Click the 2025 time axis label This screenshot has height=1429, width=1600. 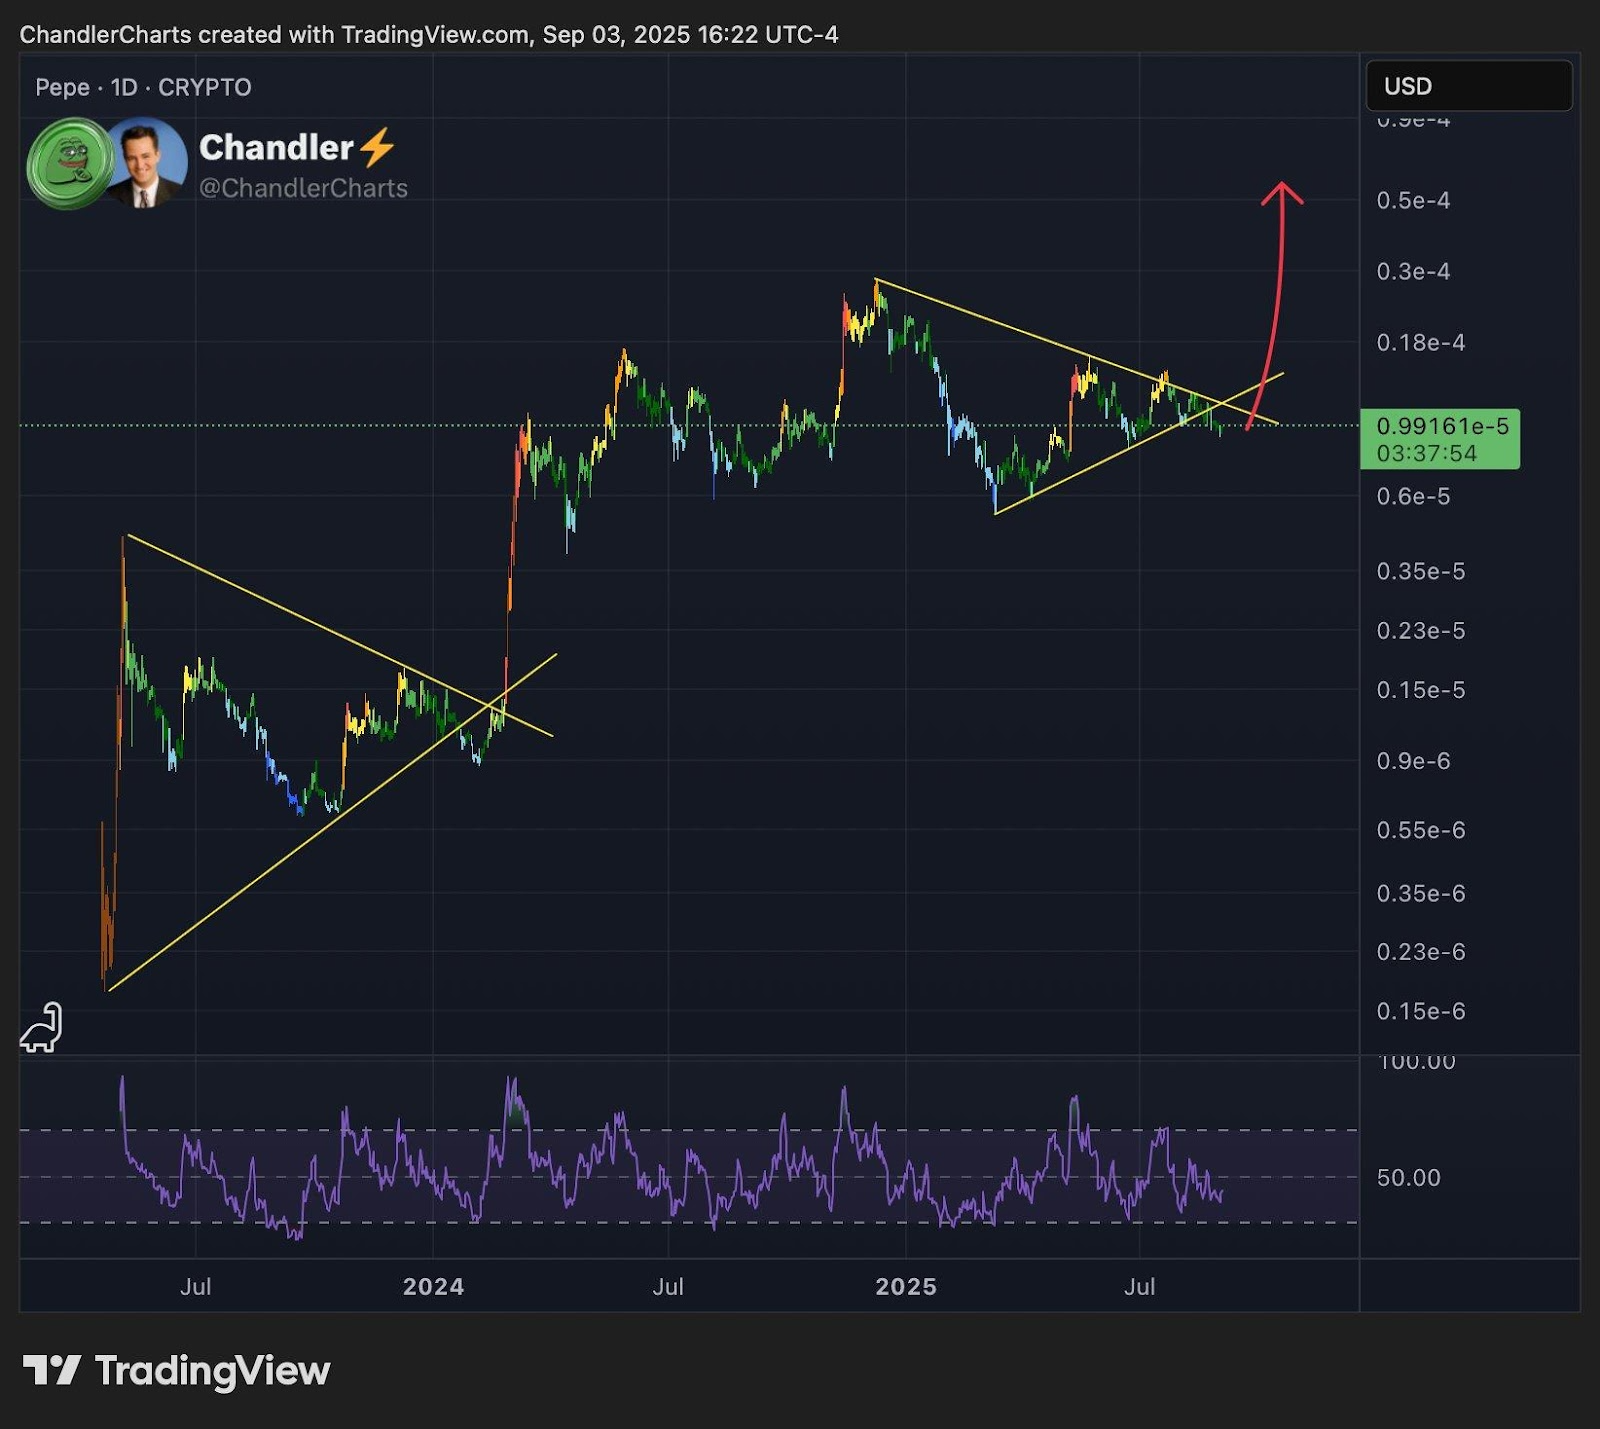point(906,1286)
